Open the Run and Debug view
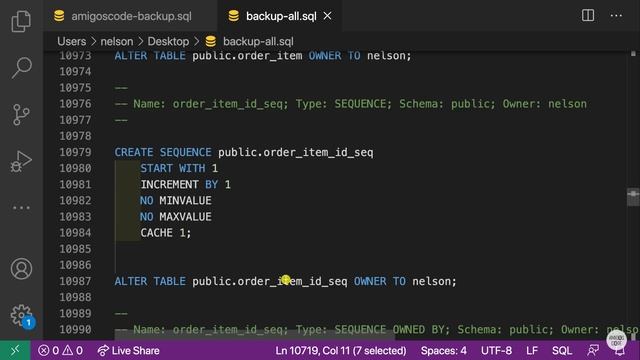Image resolution: width=640 pixels, height=360 pixels. pyautogui.click(x=21, y=162)
